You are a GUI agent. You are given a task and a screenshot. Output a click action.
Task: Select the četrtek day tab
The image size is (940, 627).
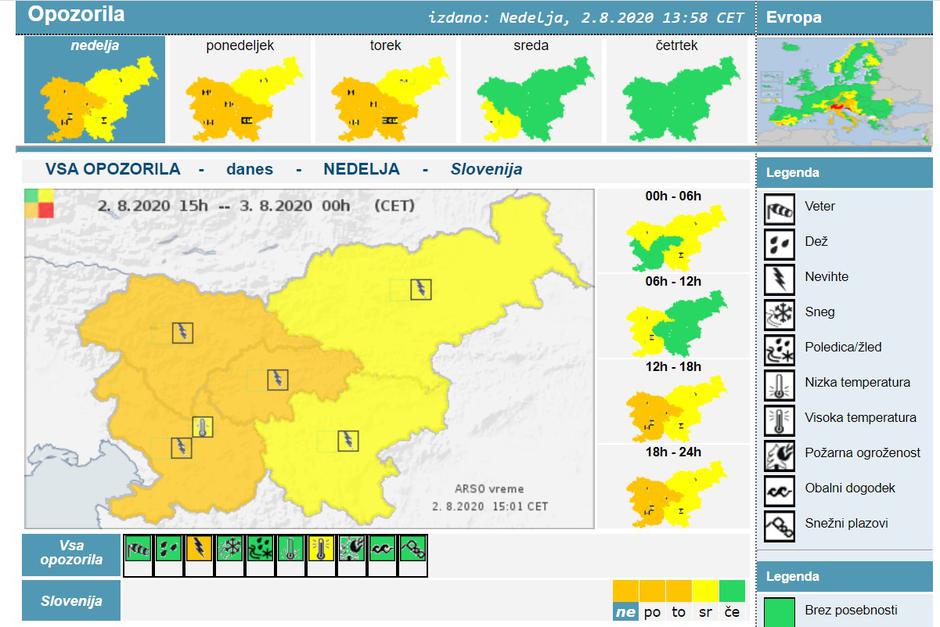tap(677, 90)
